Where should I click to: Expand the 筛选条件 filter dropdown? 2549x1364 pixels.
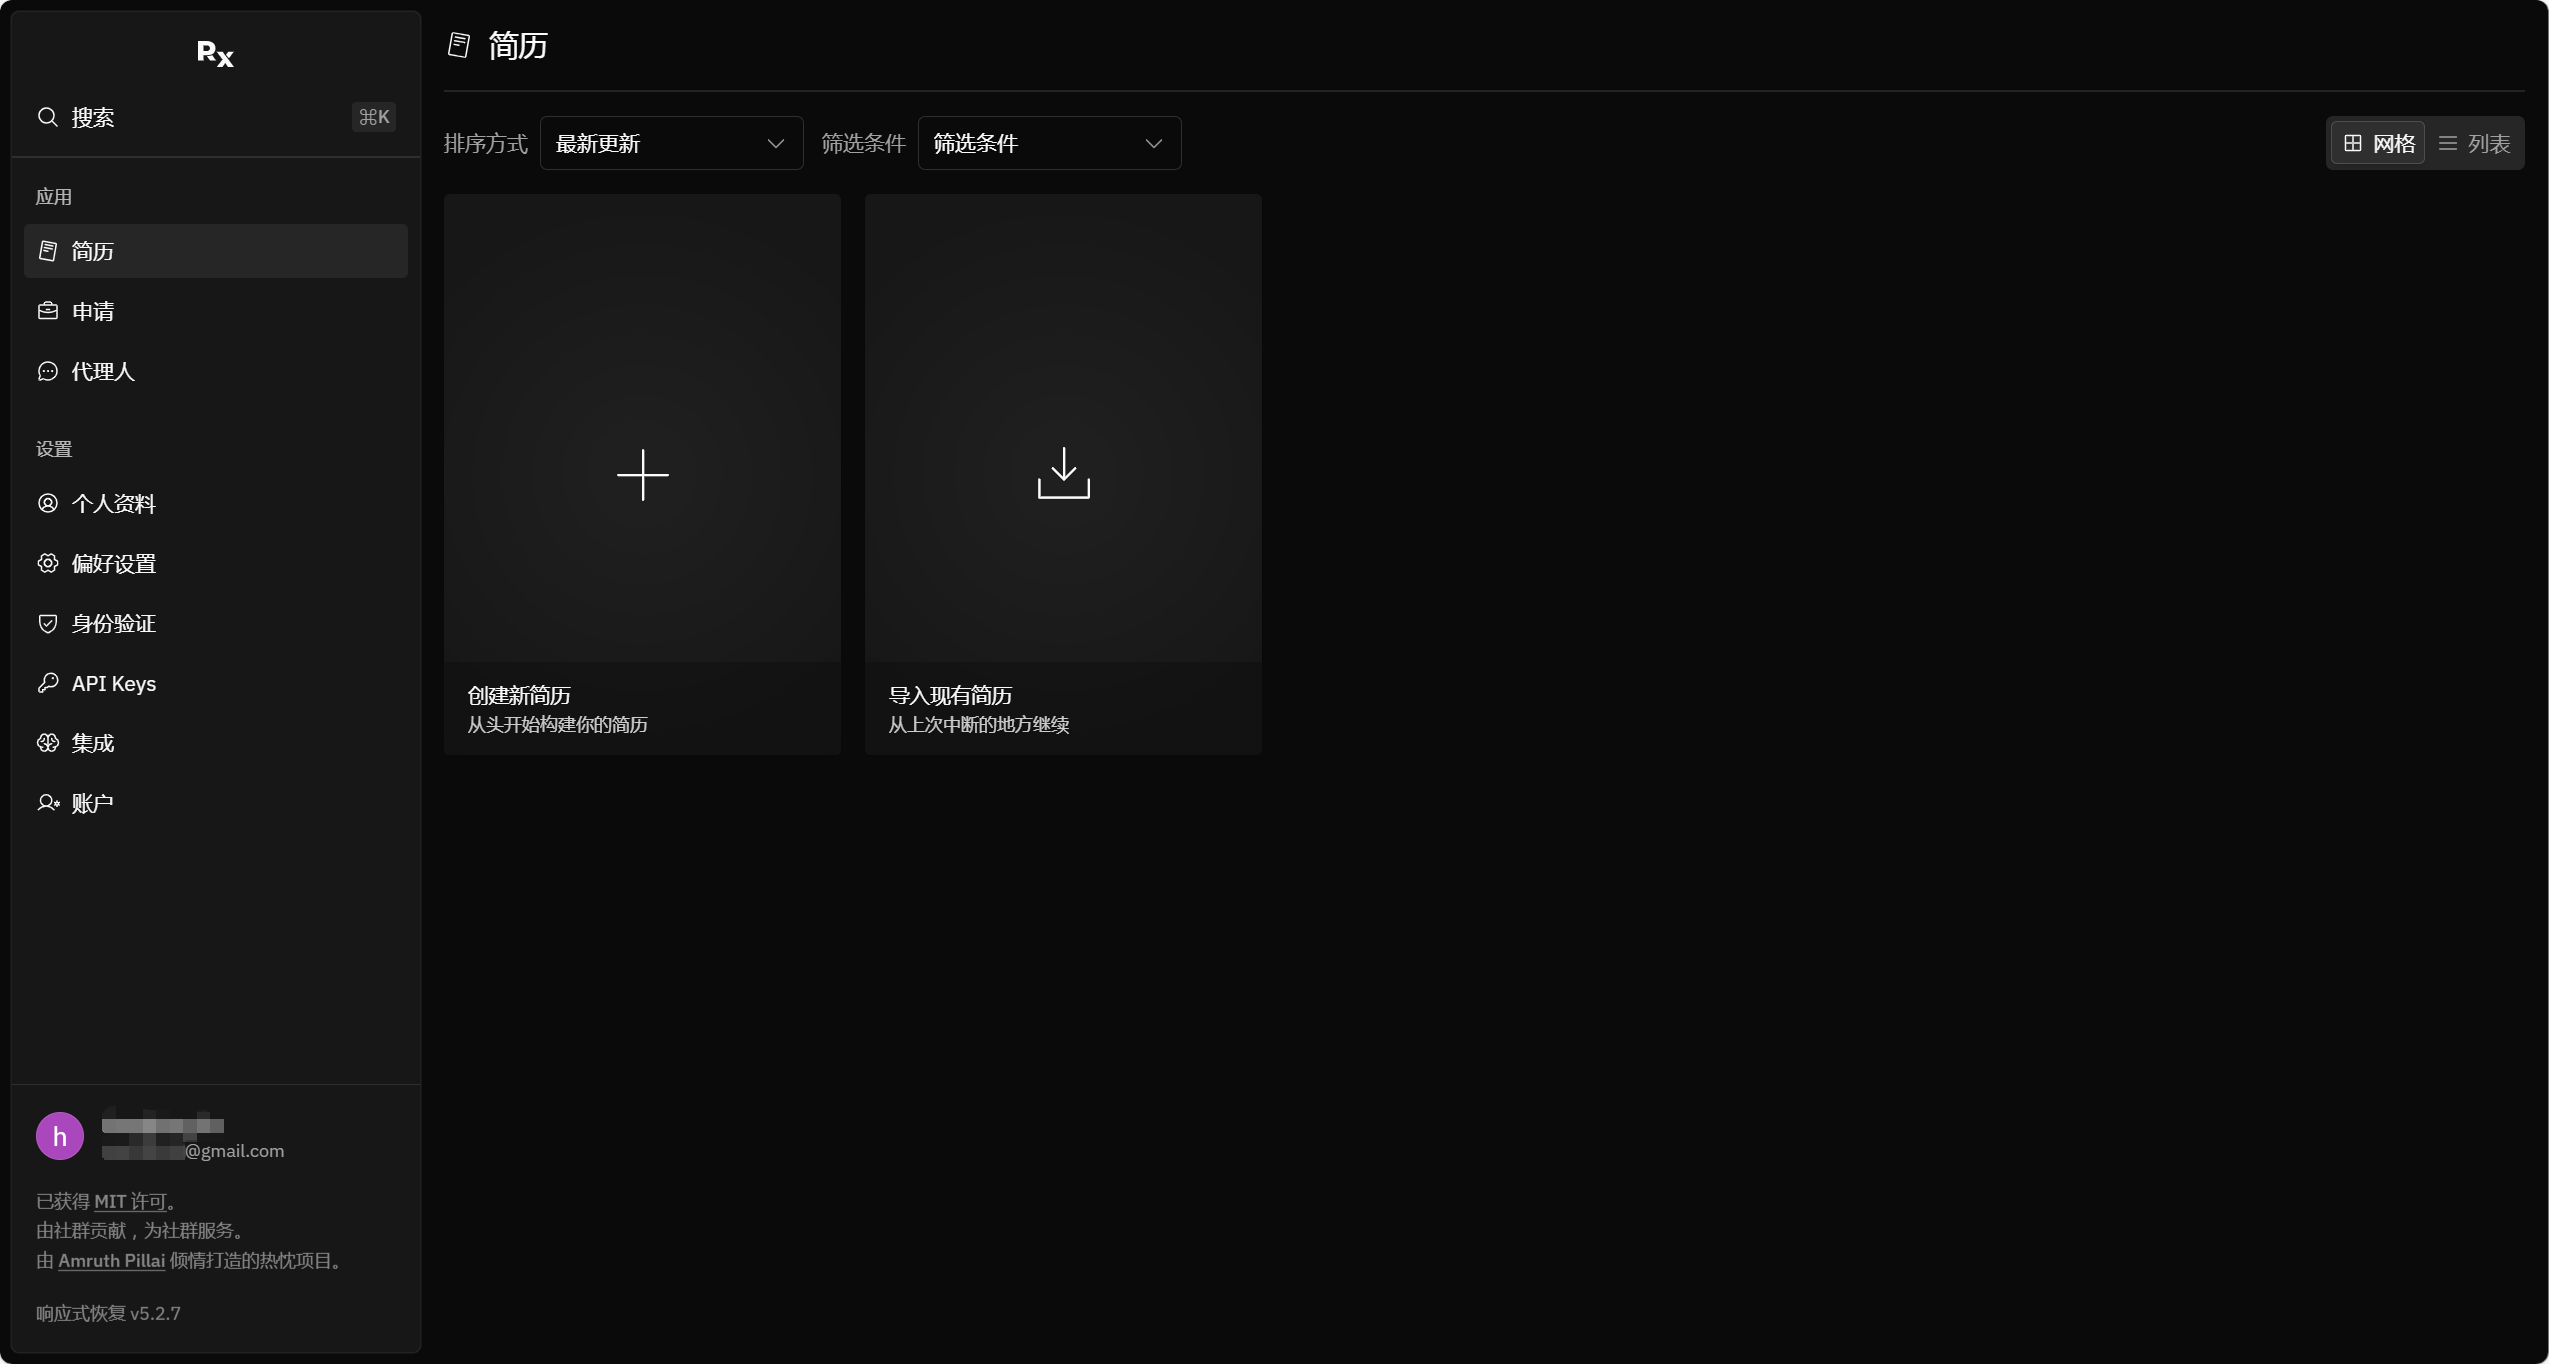tap(1049, 143)
